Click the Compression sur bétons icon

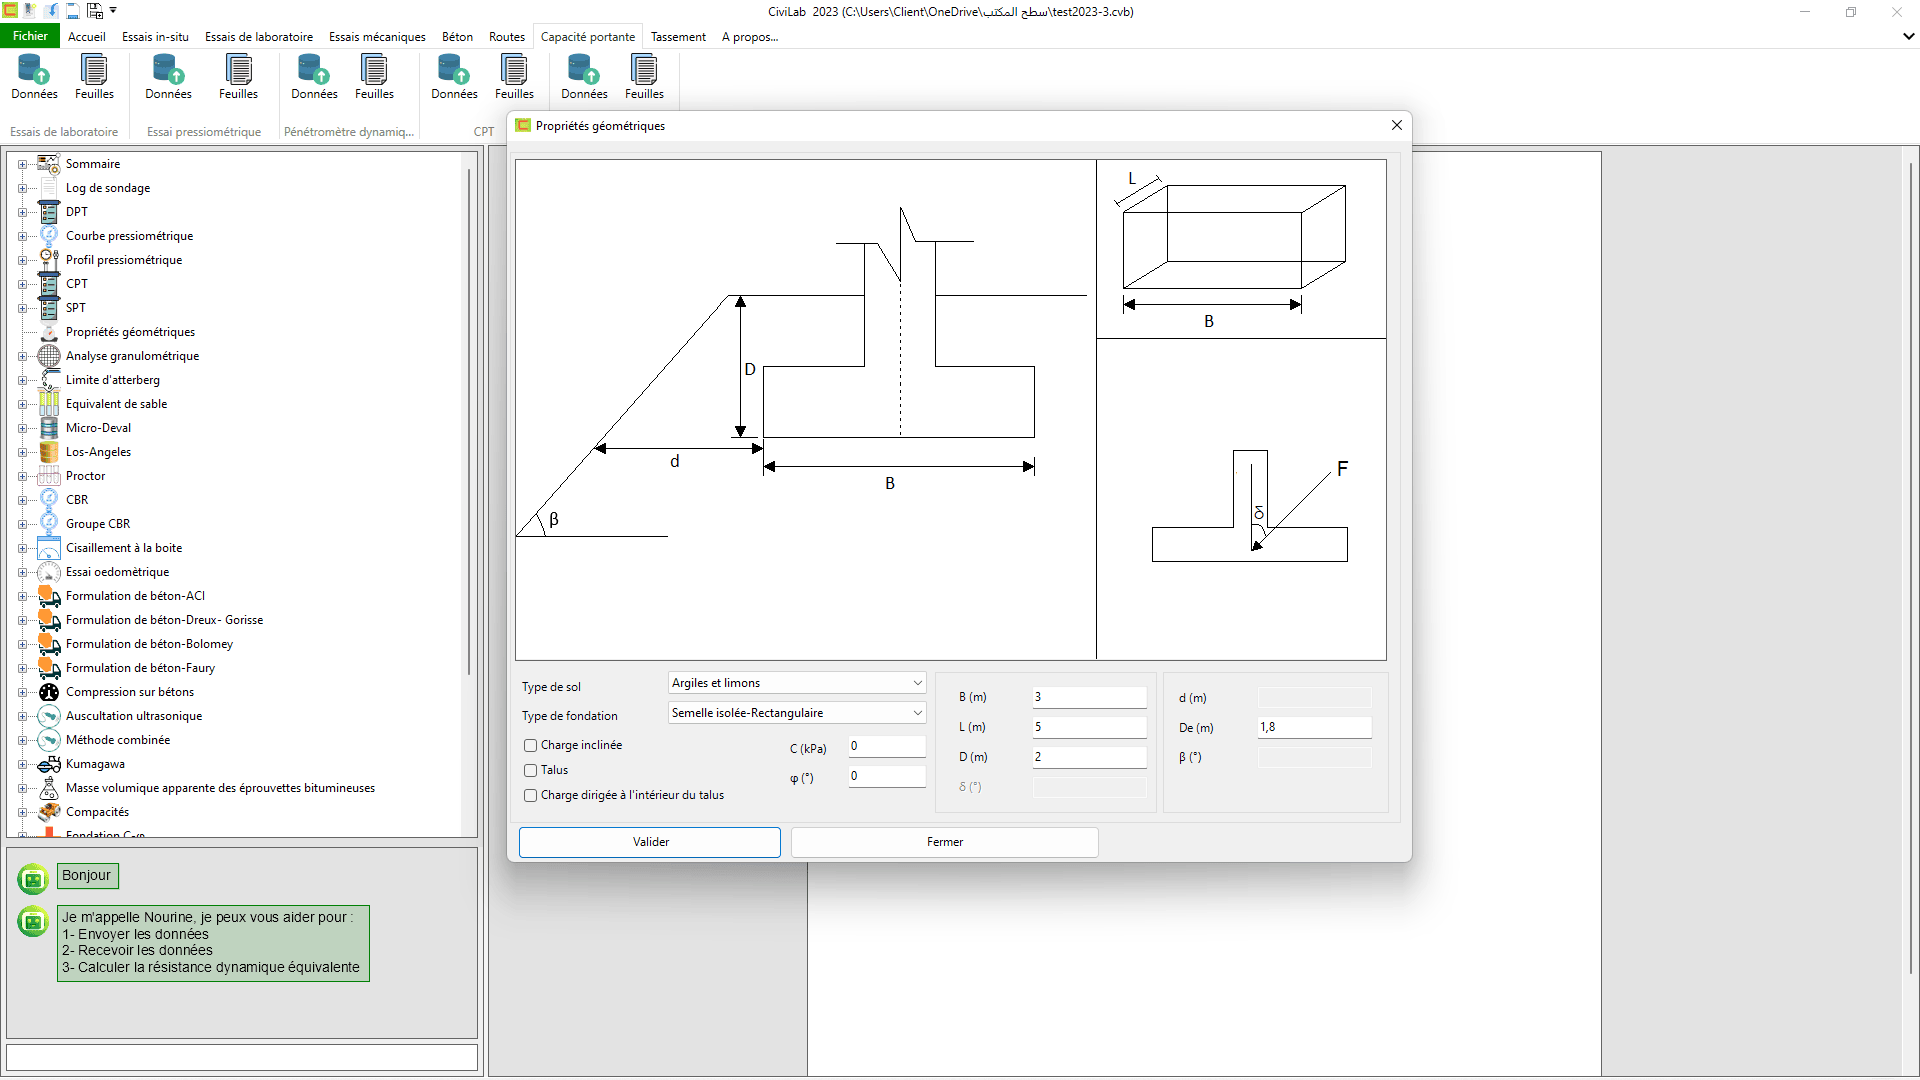coord(49,692)
